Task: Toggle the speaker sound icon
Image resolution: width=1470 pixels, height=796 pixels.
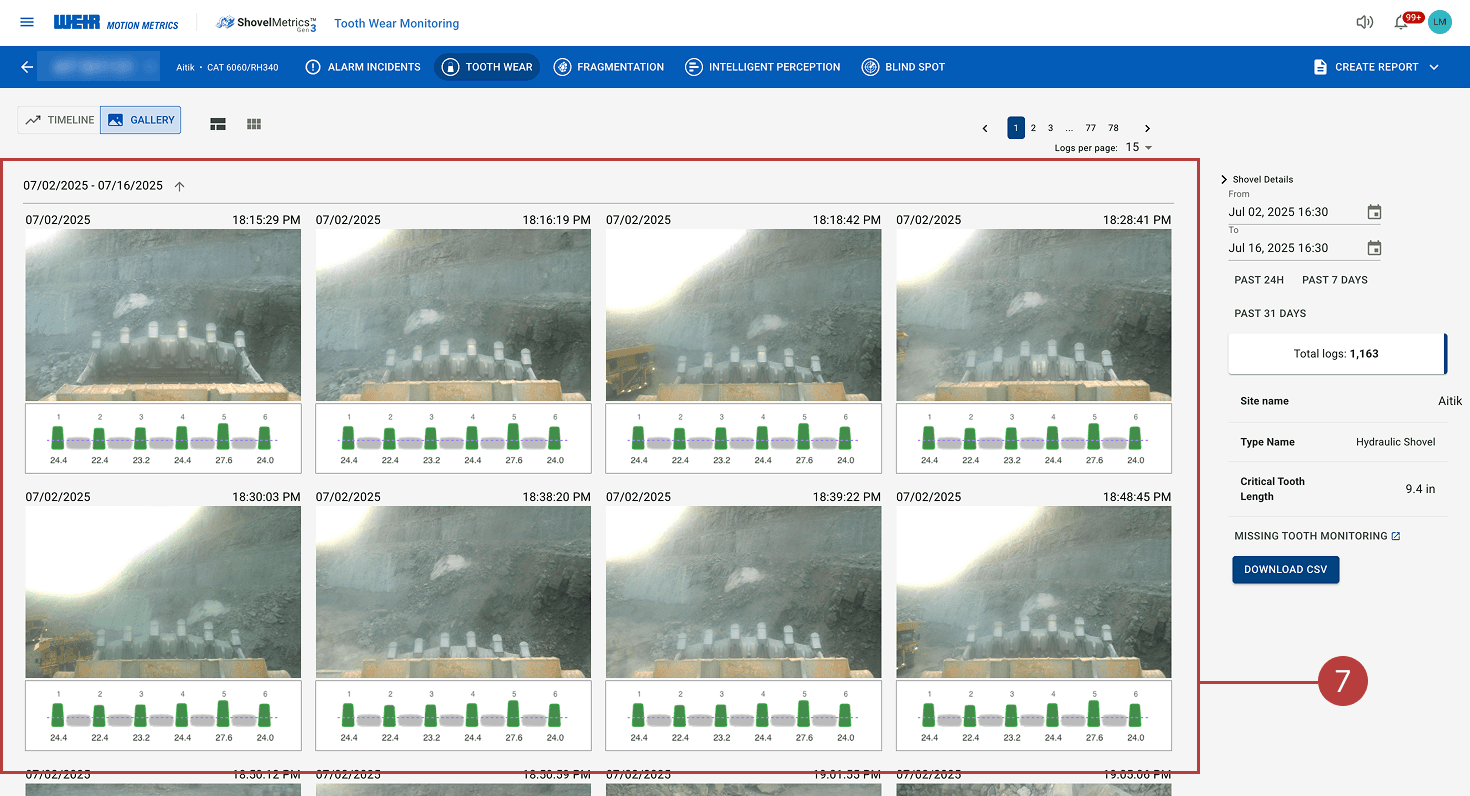Action: (x=1364, y=22)
